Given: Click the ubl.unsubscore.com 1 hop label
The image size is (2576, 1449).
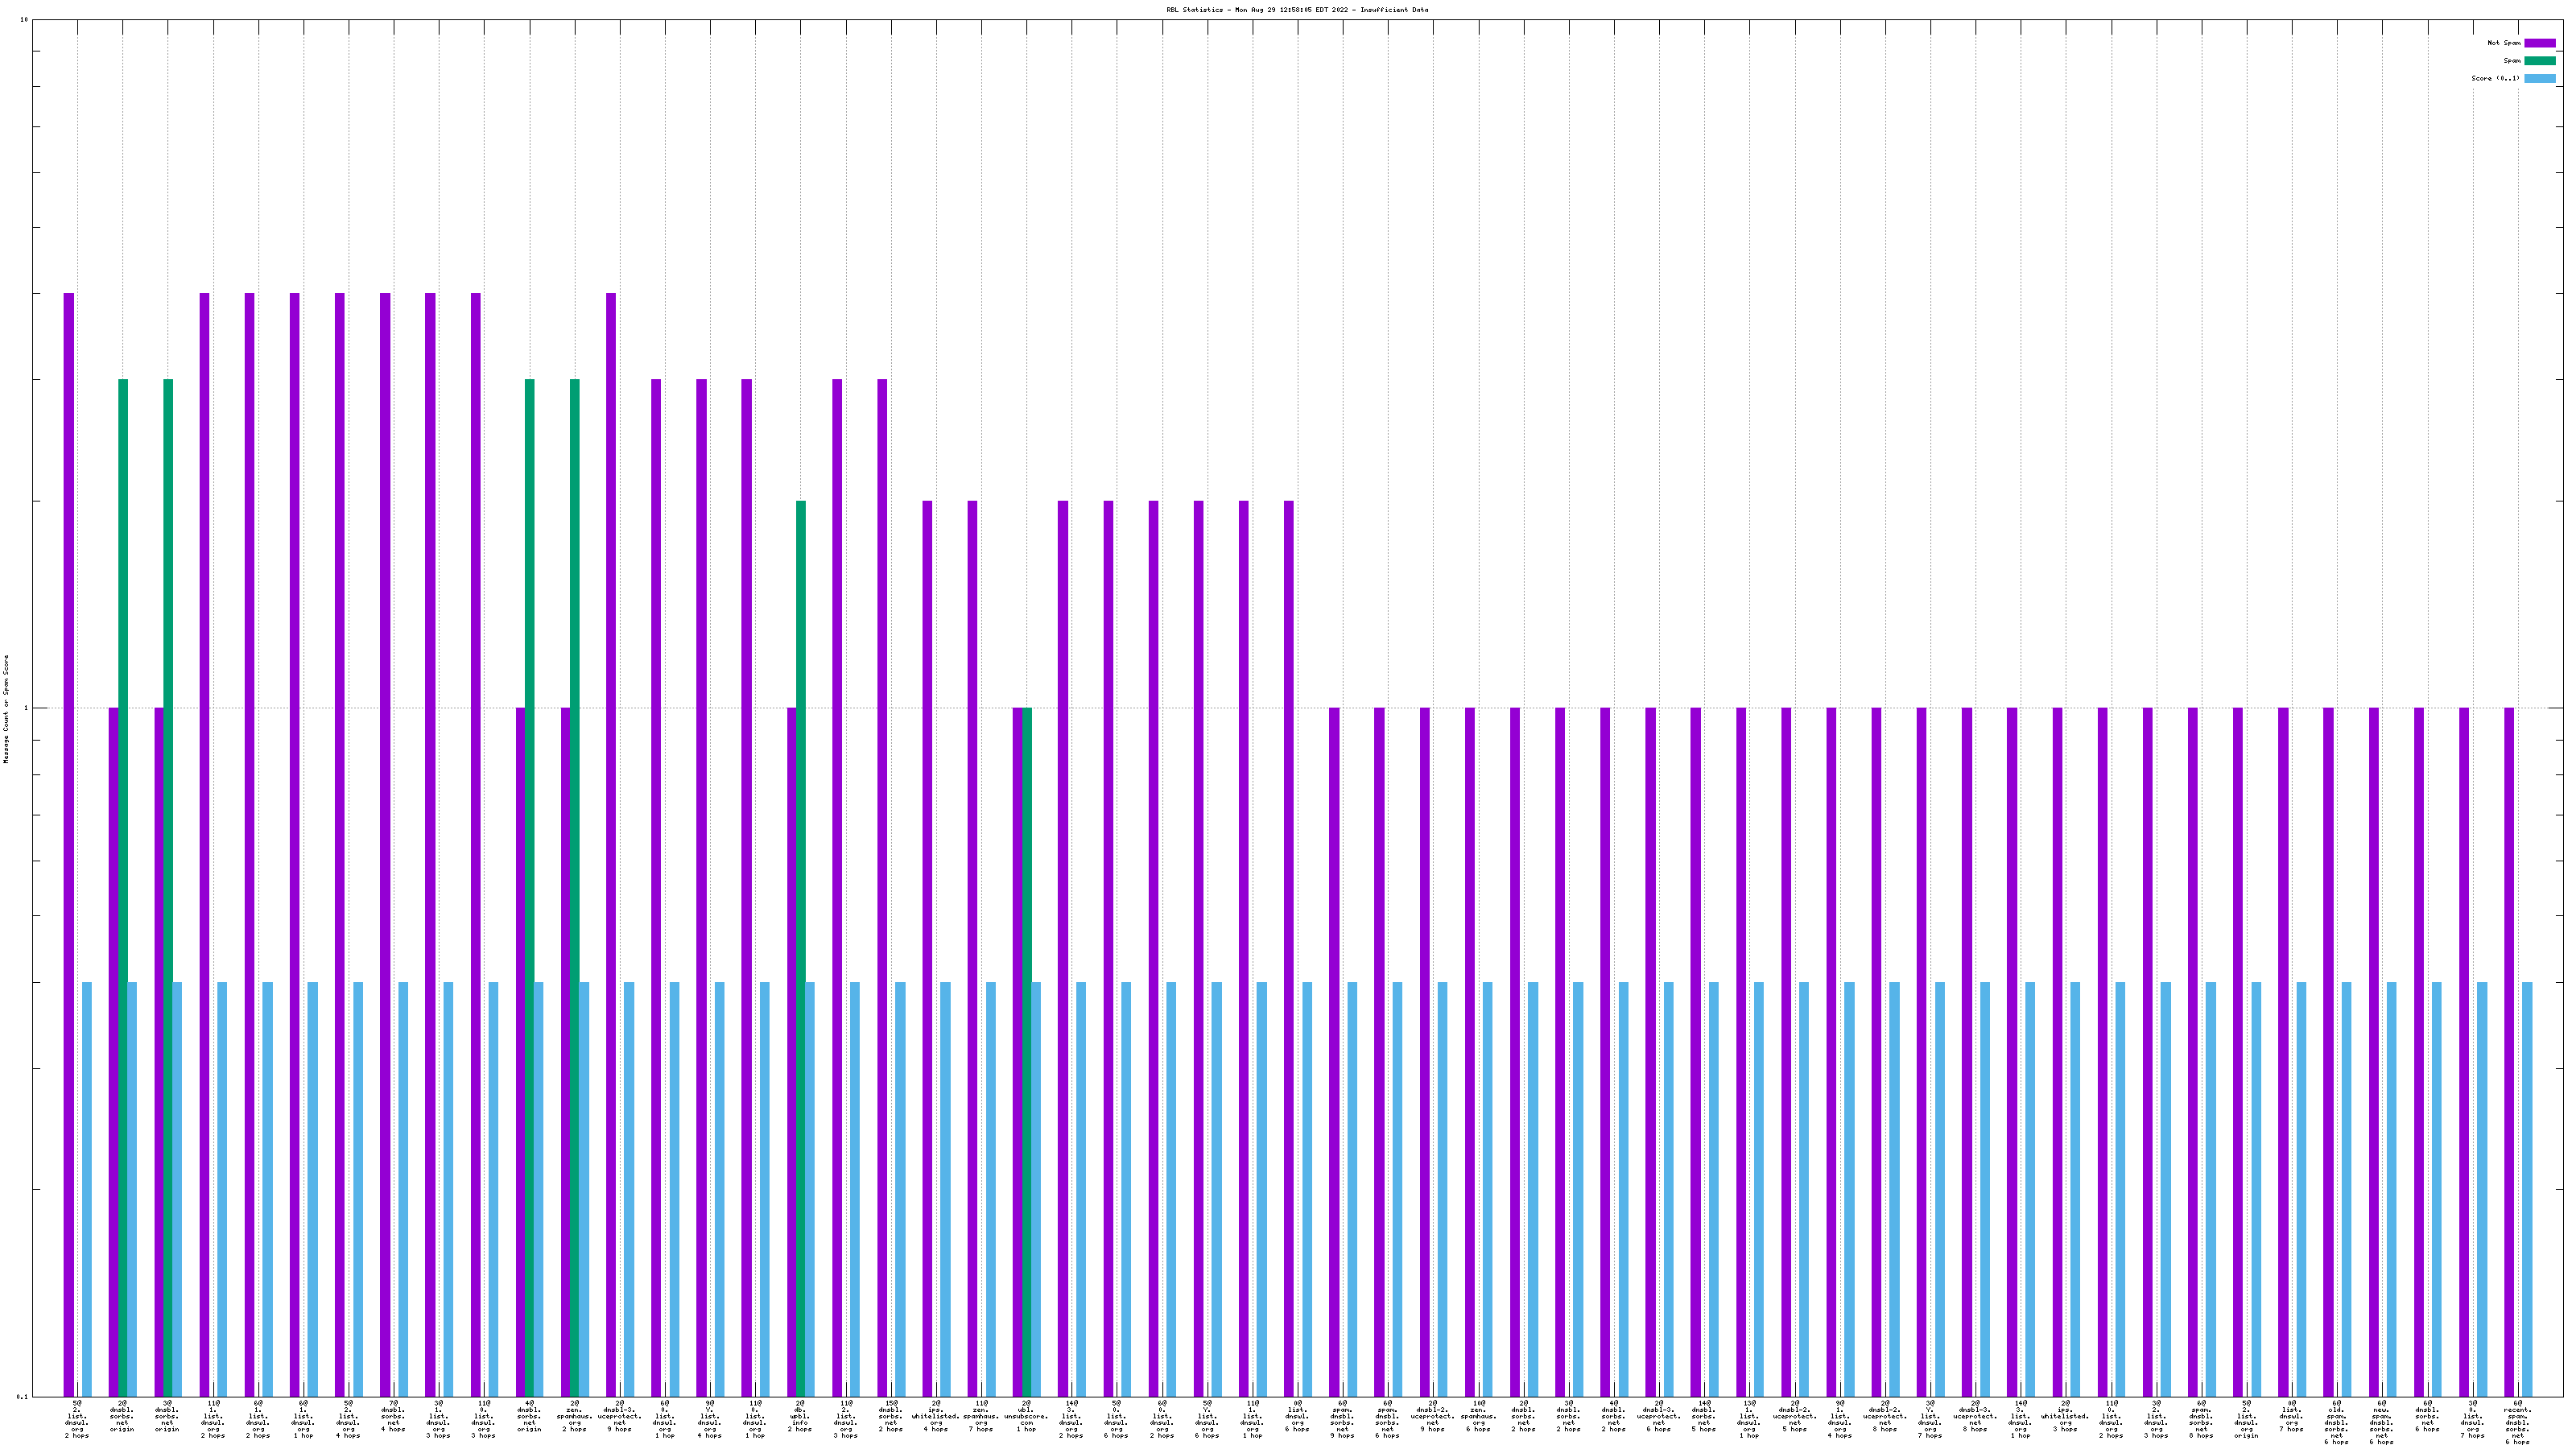Looking at the screenshot, I should tap(1026, 1416).
